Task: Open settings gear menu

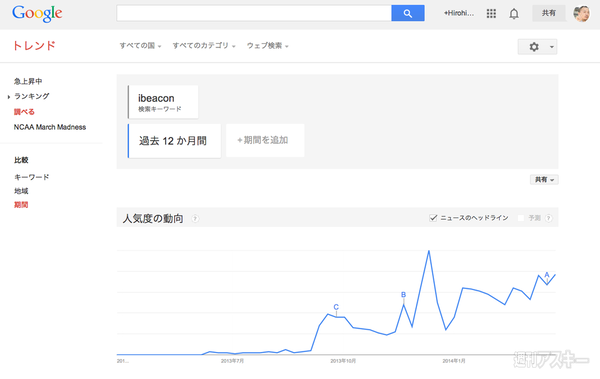Action: 533,47
